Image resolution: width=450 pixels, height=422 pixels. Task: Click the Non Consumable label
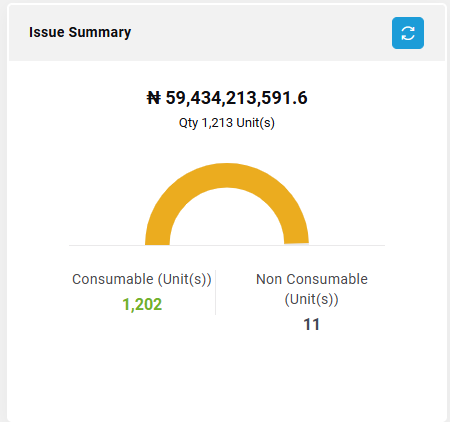(312, 279)
